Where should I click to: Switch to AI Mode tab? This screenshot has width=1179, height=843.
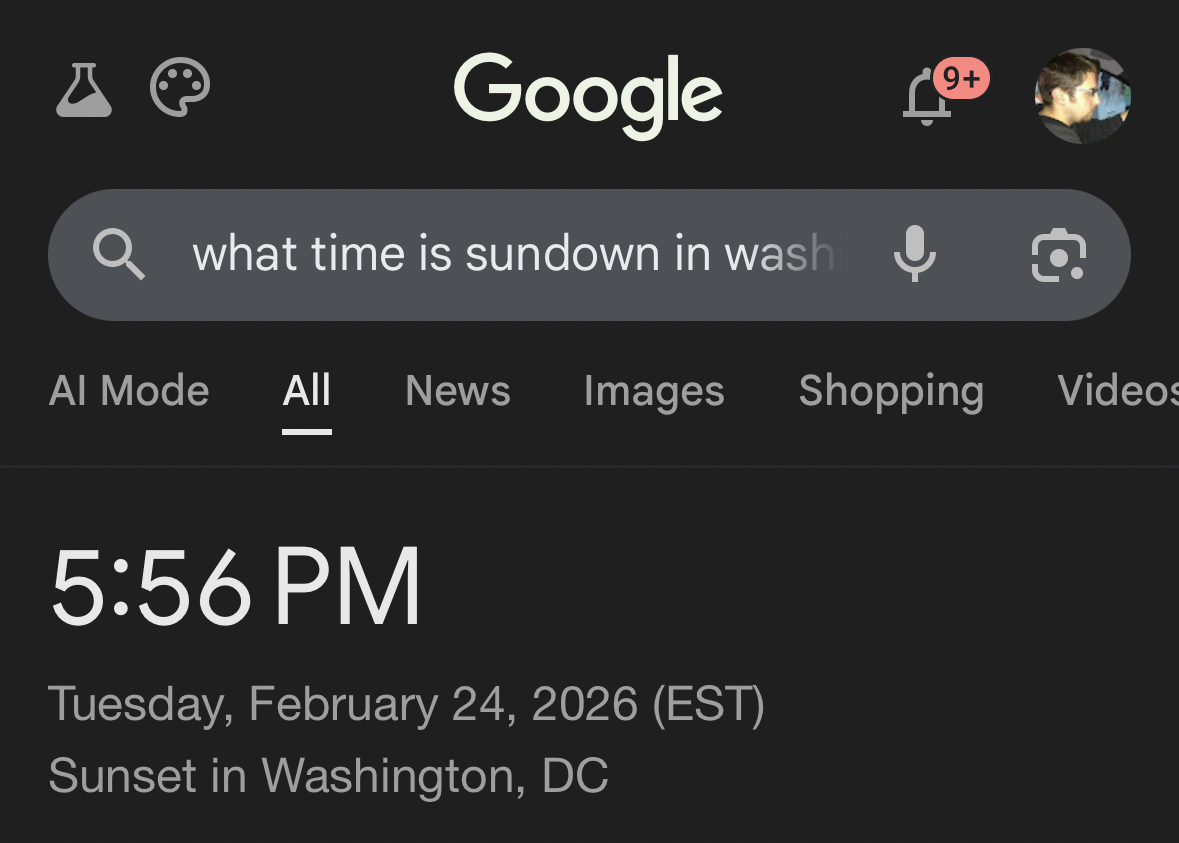[x=129, y=391]
